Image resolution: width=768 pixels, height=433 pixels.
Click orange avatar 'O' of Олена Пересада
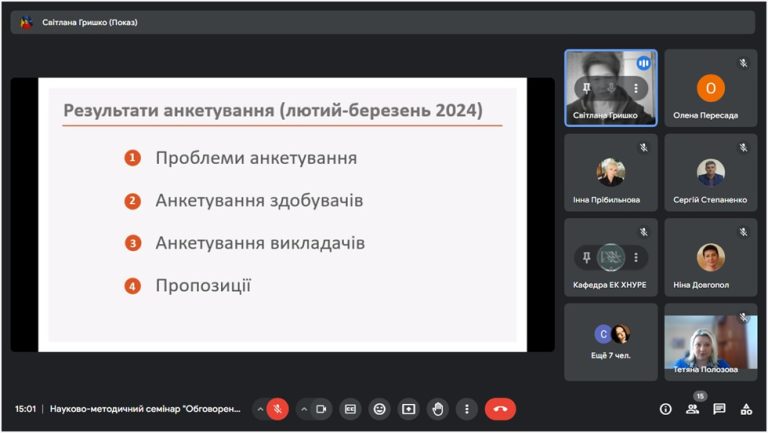click(x=711, y=88)
